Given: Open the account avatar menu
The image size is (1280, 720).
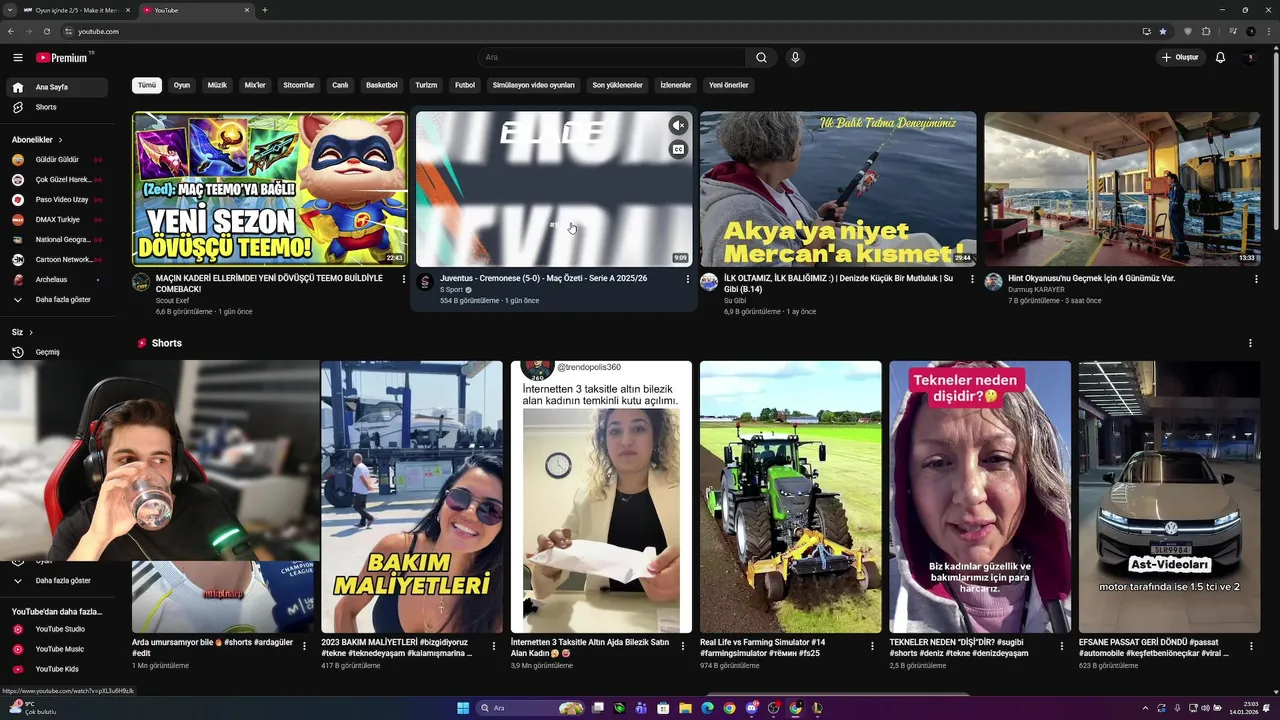Looking at the screenshot, I should 1250,58.
